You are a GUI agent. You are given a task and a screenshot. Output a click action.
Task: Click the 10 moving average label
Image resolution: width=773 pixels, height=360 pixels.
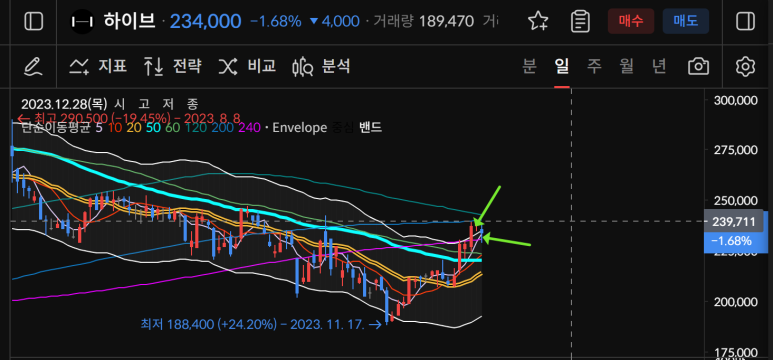point(115,128)
